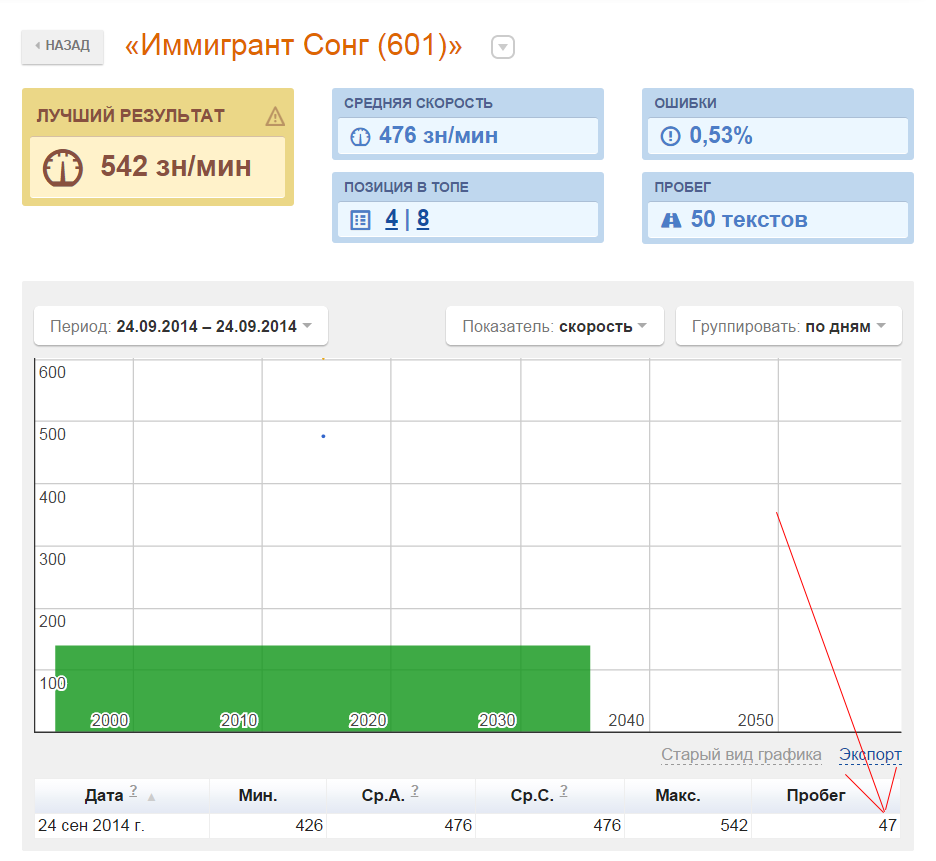Click the 600 axis label on chart
The height and width of the screenshot is (861, 936).
tap(53, 373)
